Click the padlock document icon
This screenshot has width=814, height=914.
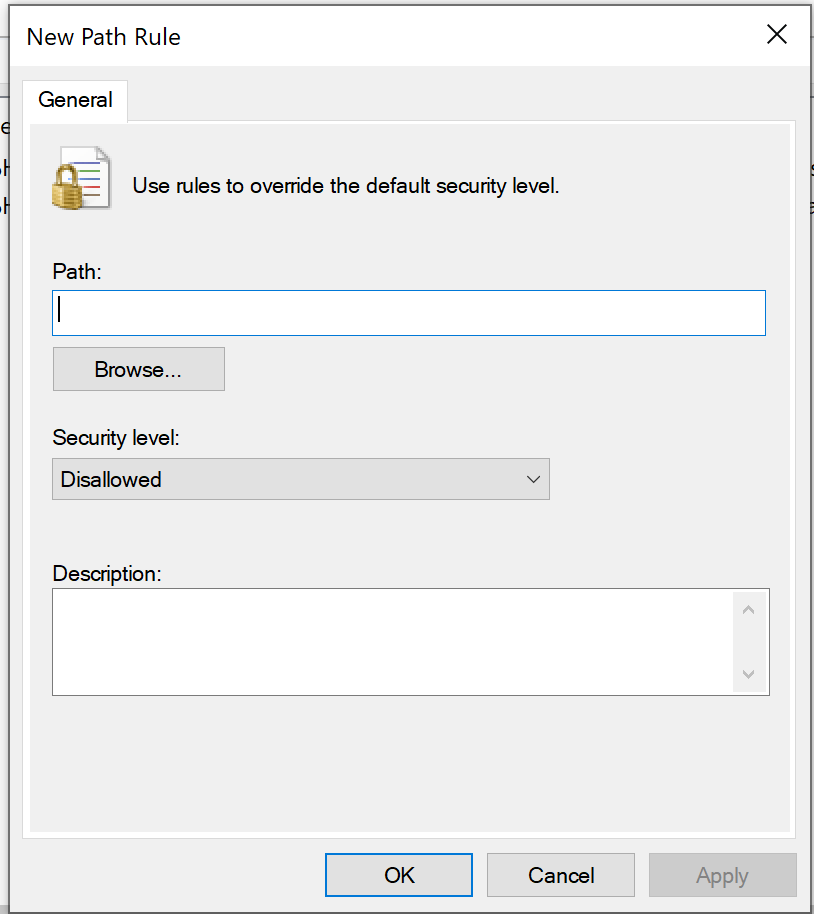click(x=81, y=179)
